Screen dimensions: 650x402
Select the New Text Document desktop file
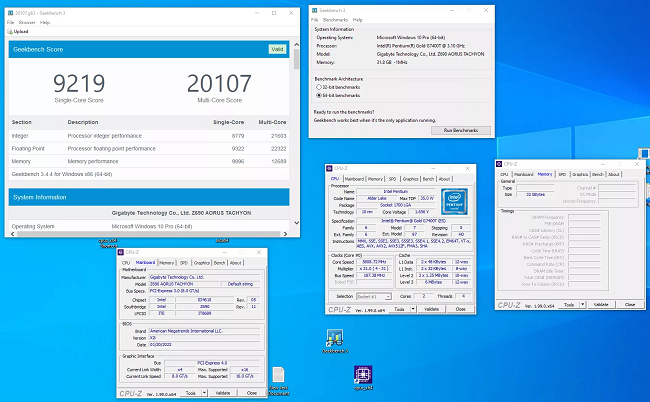[279, 375]
